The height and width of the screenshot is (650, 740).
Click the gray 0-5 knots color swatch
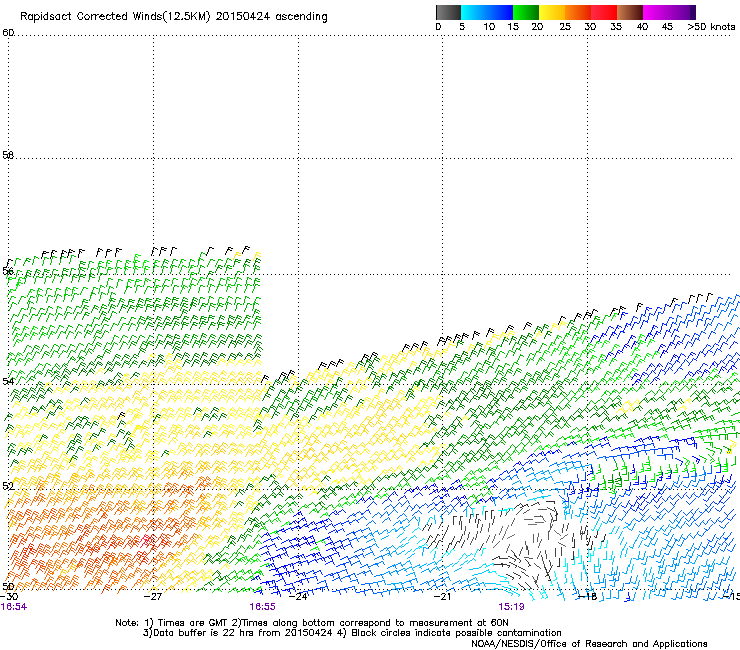coord(448,12)
